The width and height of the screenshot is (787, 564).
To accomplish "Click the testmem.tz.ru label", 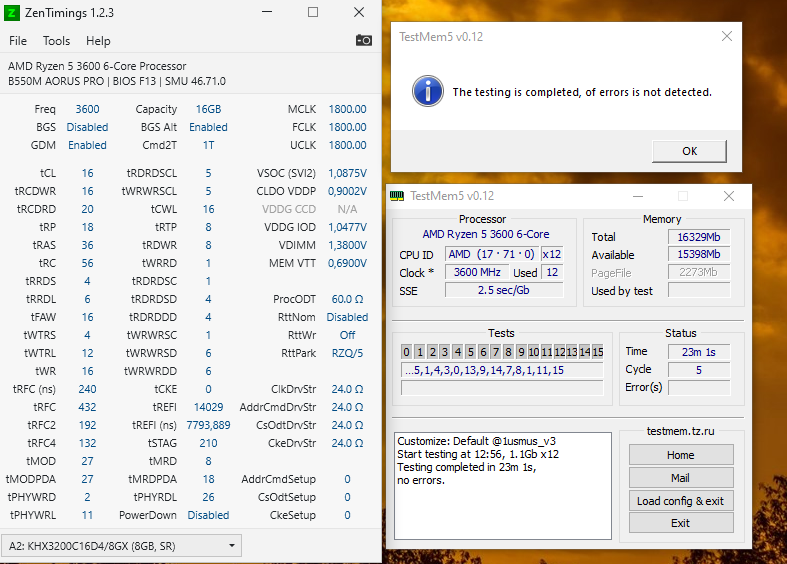I will click(681, 431).
